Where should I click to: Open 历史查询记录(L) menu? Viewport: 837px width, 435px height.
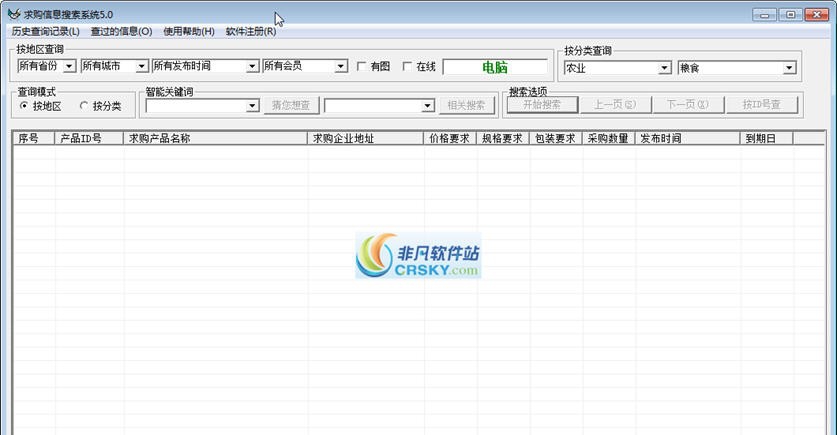tap(45, 31)
